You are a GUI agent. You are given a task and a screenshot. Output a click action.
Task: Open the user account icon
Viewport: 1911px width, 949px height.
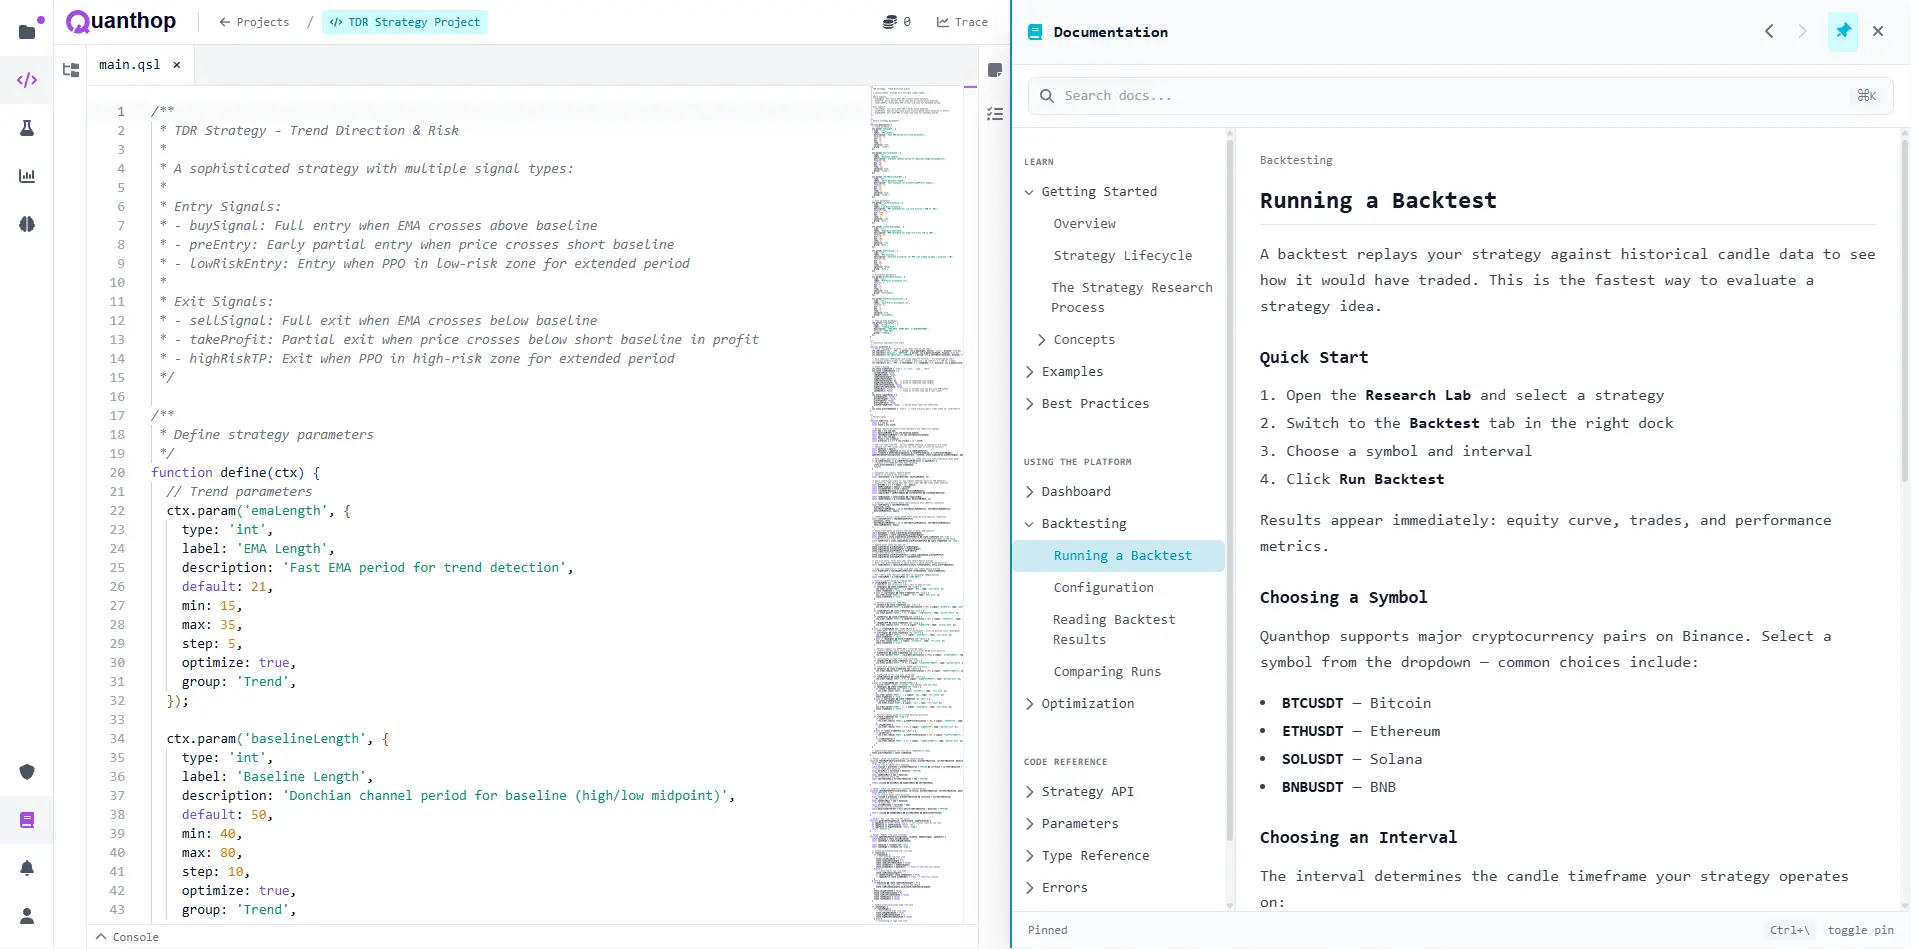point(27,916)
